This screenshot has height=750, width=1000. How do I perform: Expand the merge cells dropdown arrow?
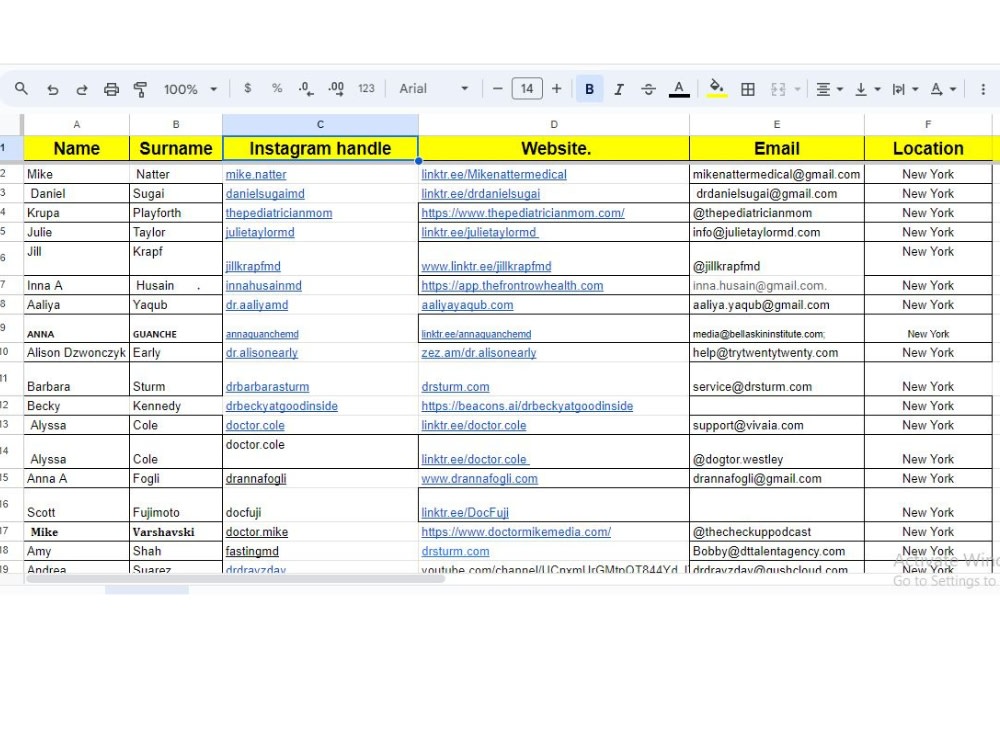point(797,89)
